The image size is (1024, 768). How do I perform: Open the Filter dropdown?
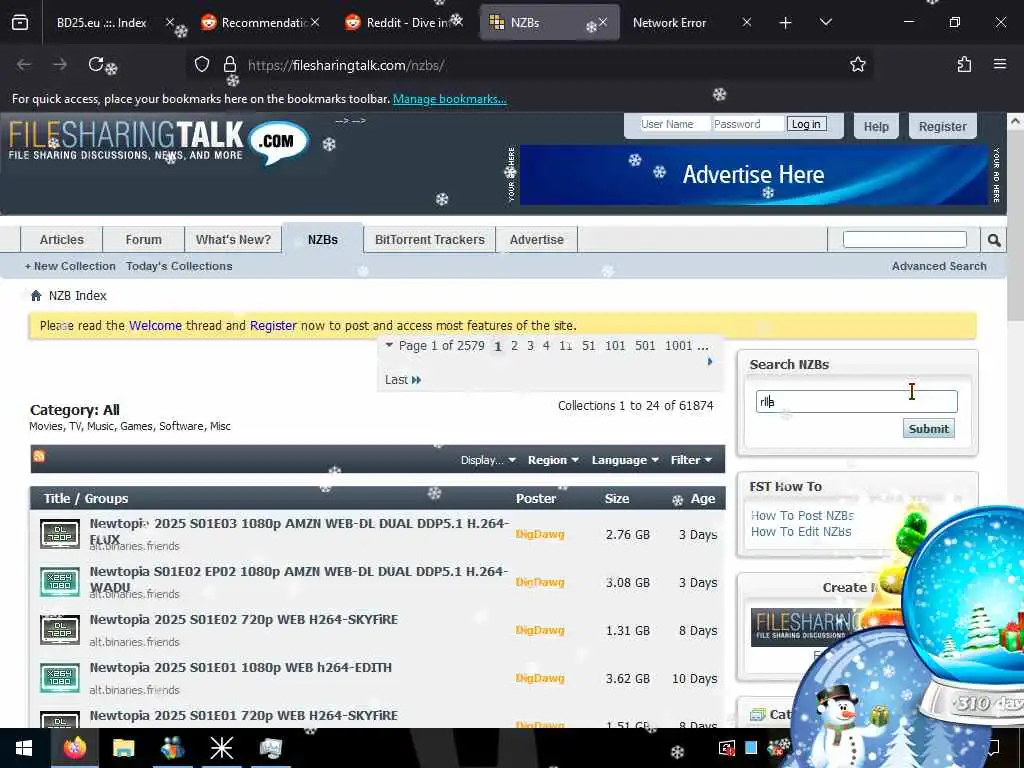point(691,460)
